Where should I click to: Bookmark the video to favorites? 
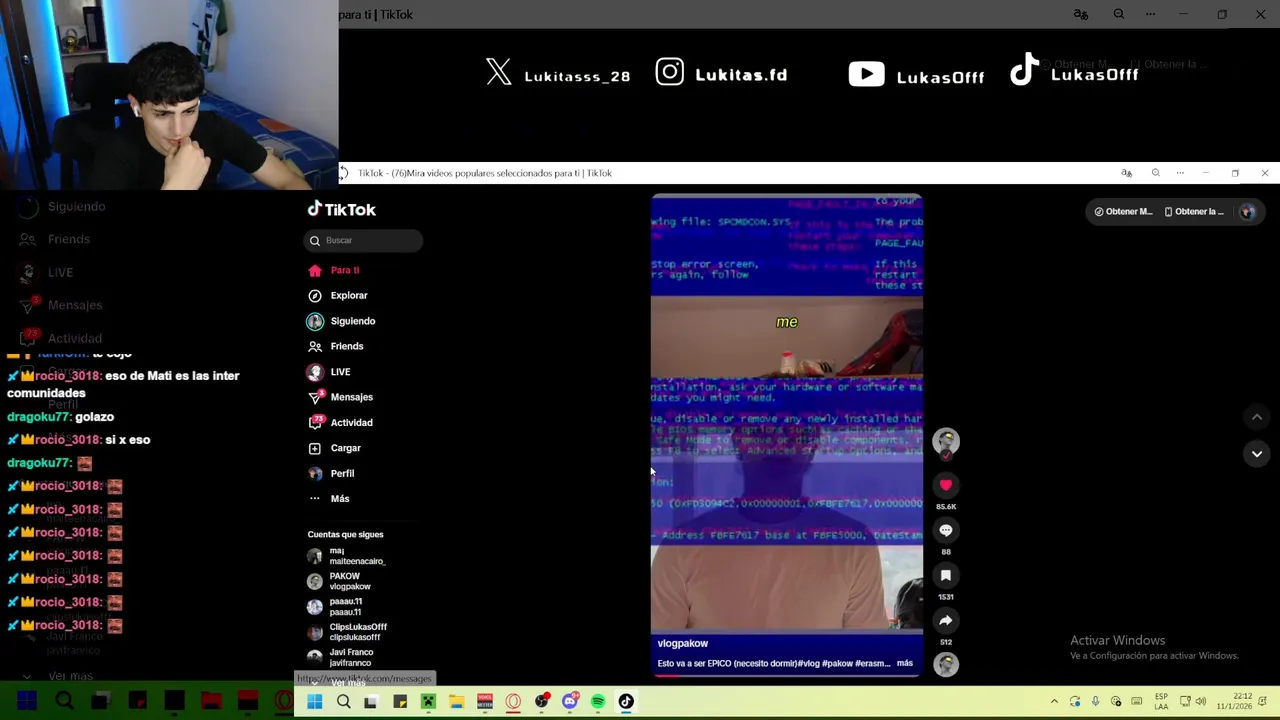(945, 575)
